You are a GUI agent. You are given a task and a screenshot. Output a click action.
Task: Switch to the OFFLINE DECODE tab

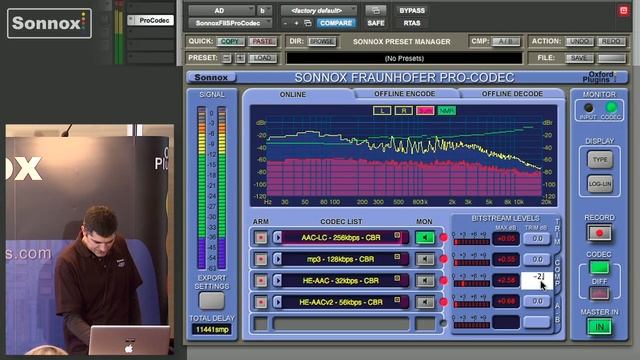[512, 94]
